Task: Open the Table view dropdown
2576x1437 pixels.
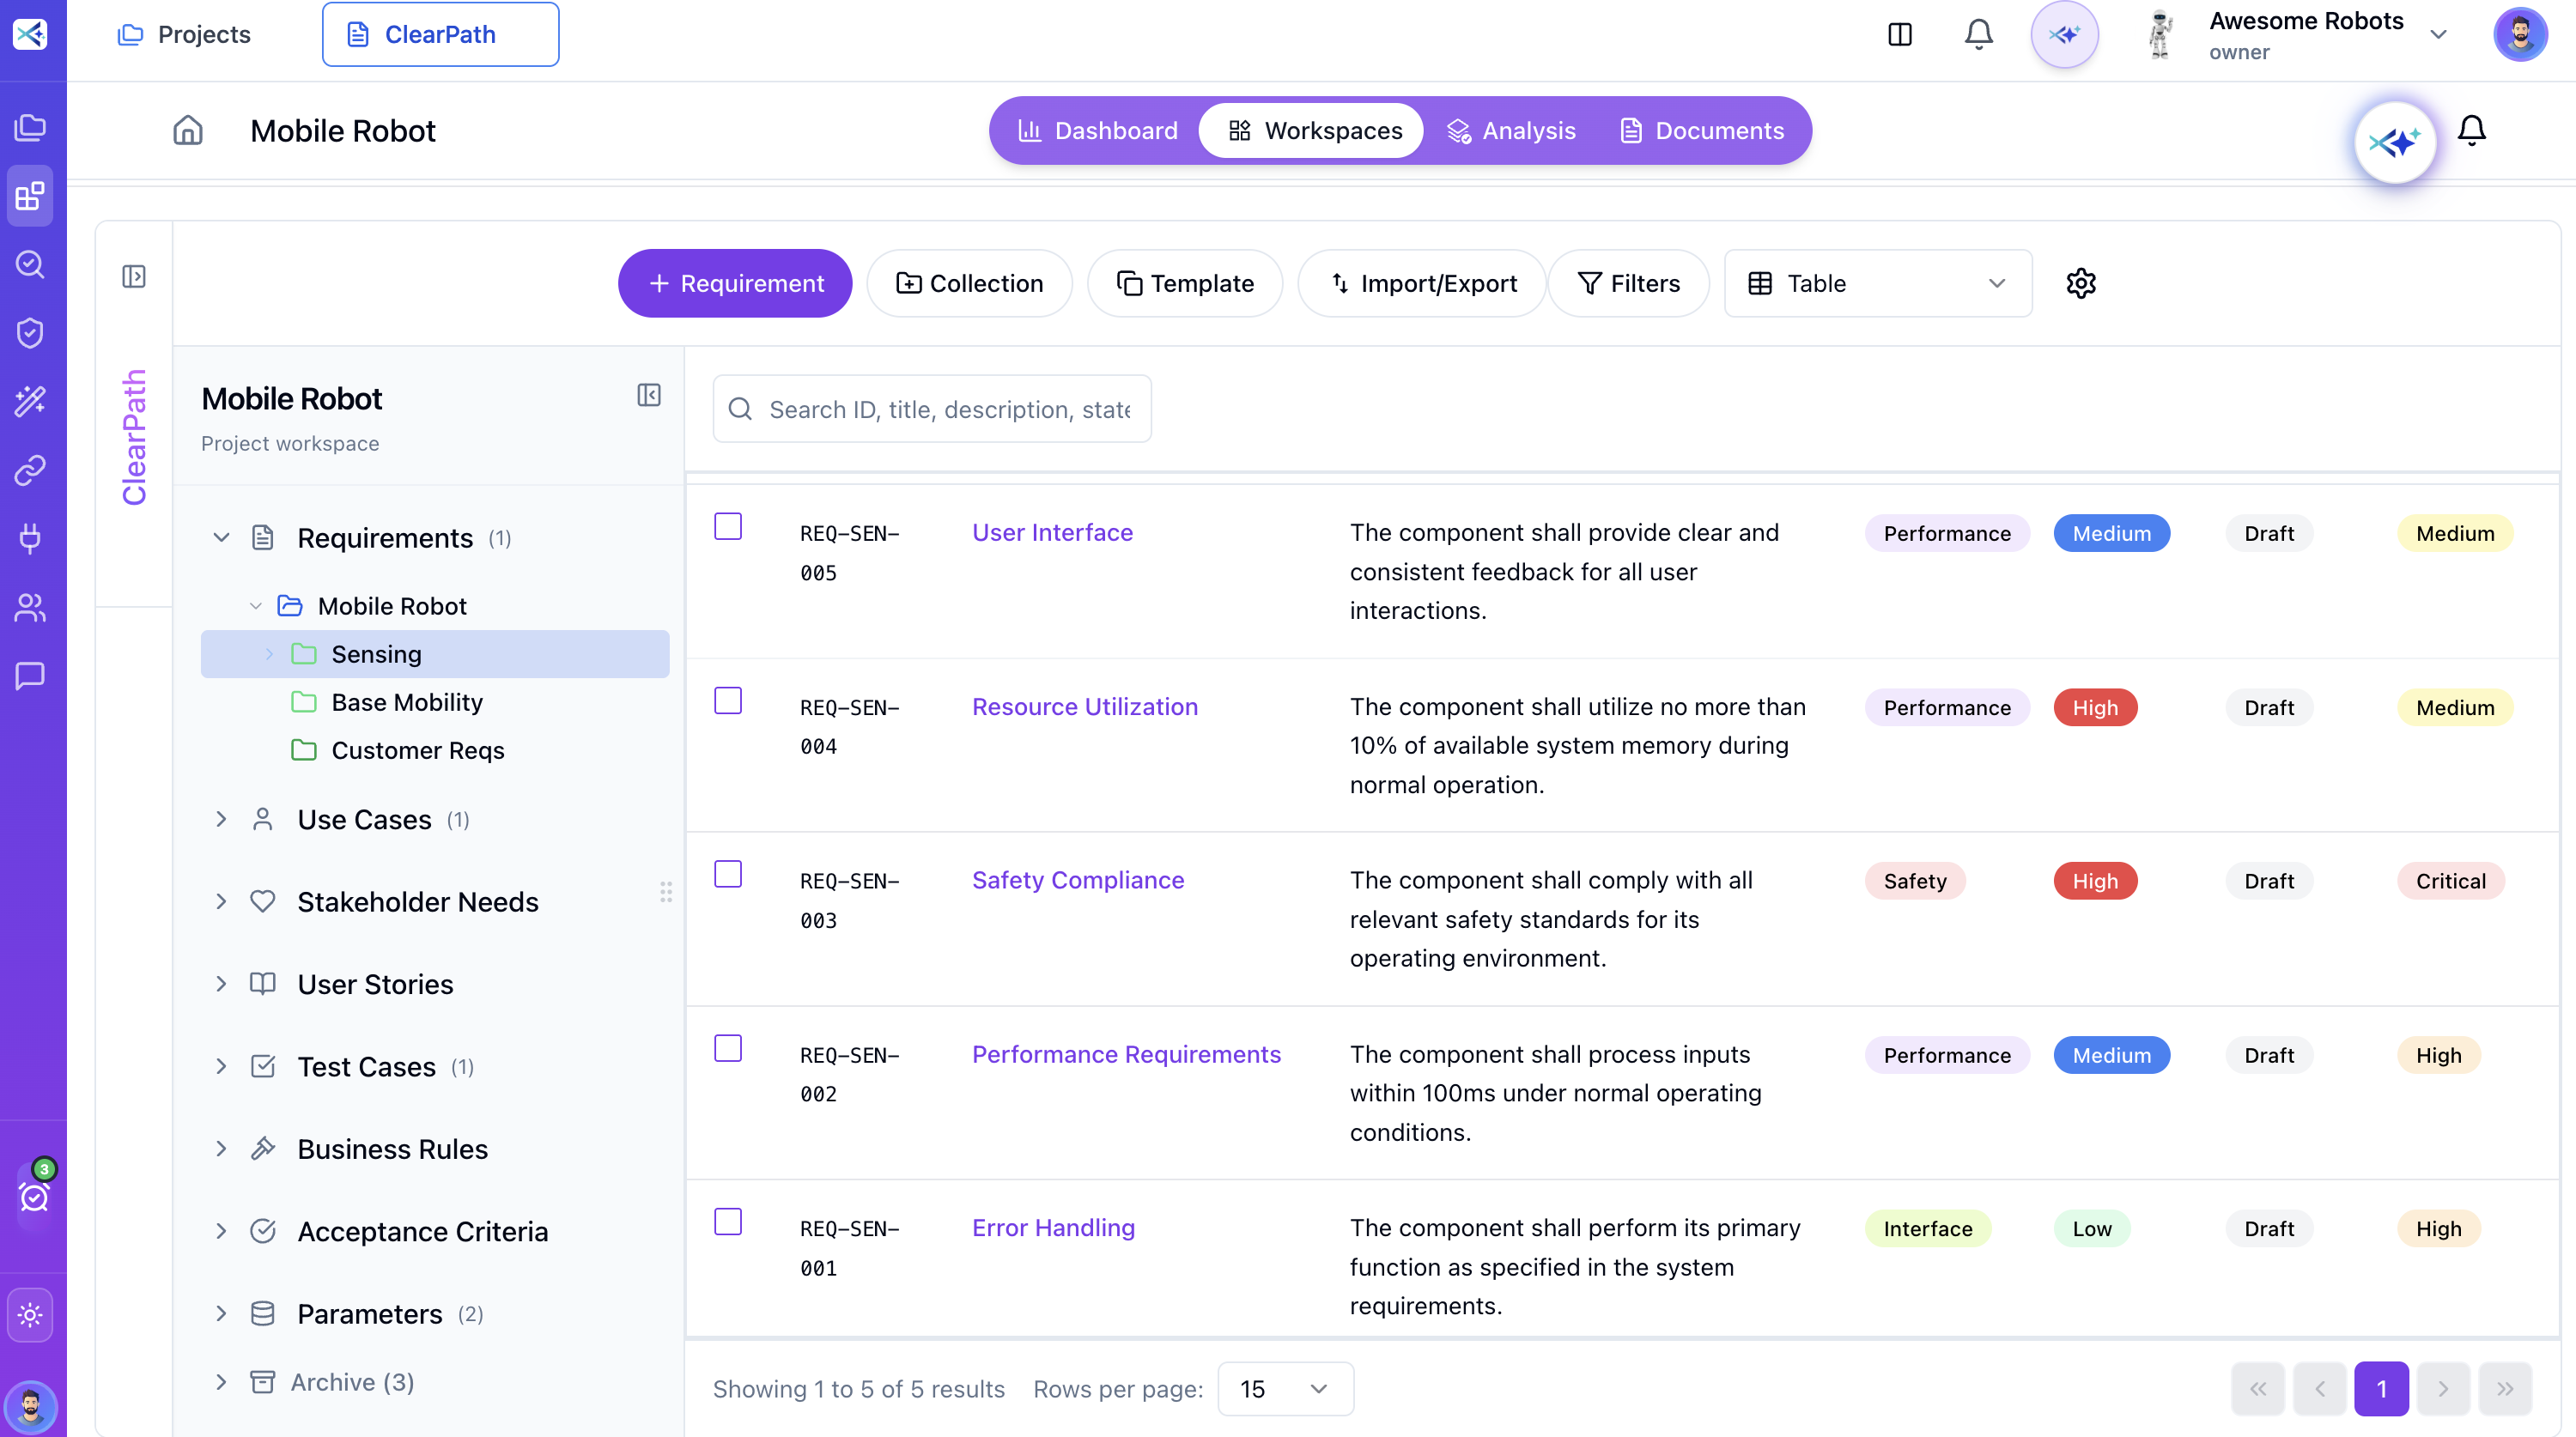Action: (x=1877, y=283)
